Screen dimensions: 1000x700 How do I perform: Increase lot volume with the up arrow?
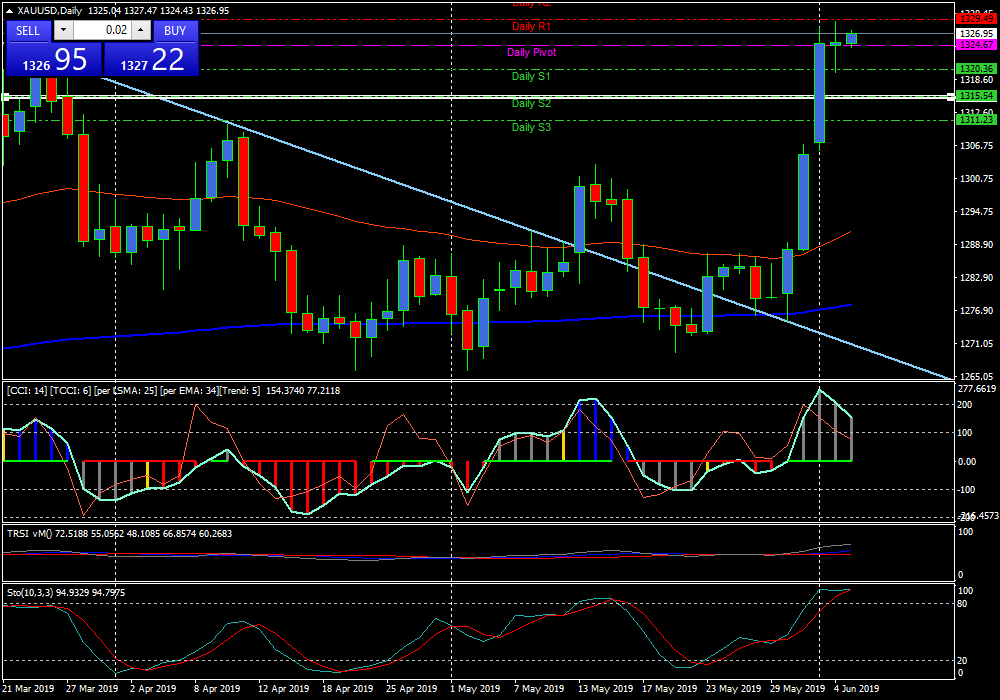click(x=140, y=30)
